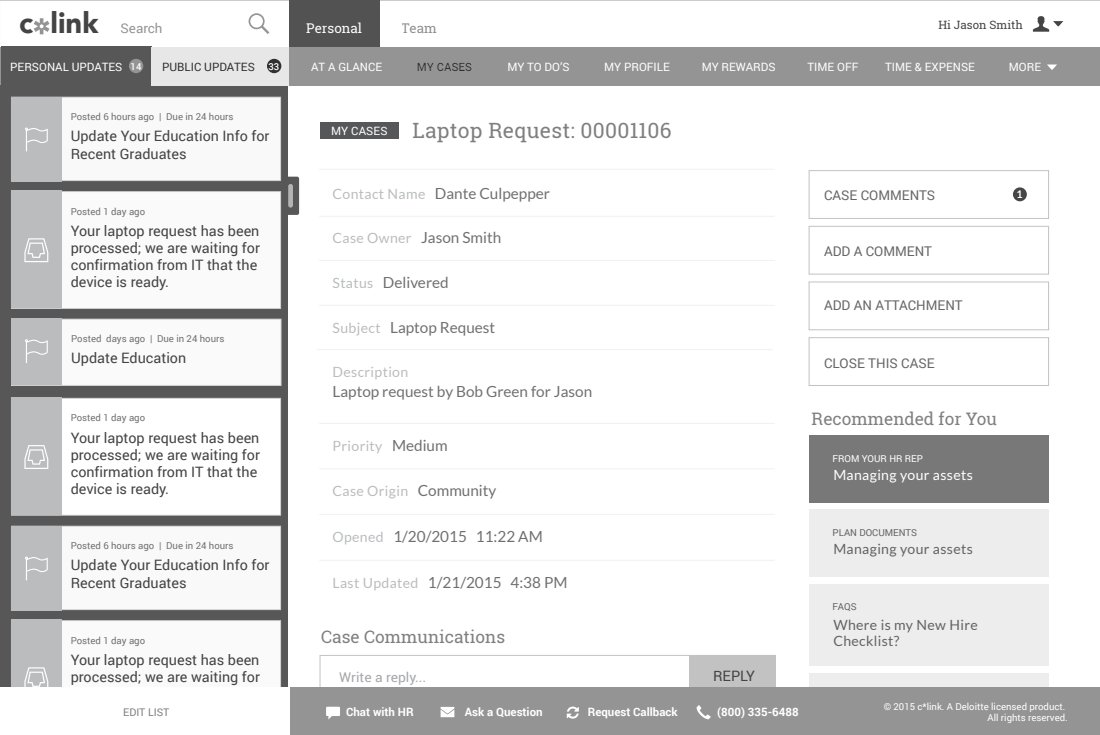Click the Close This Case button
This screenshot has width=1100, height=735.
point(928,363)
